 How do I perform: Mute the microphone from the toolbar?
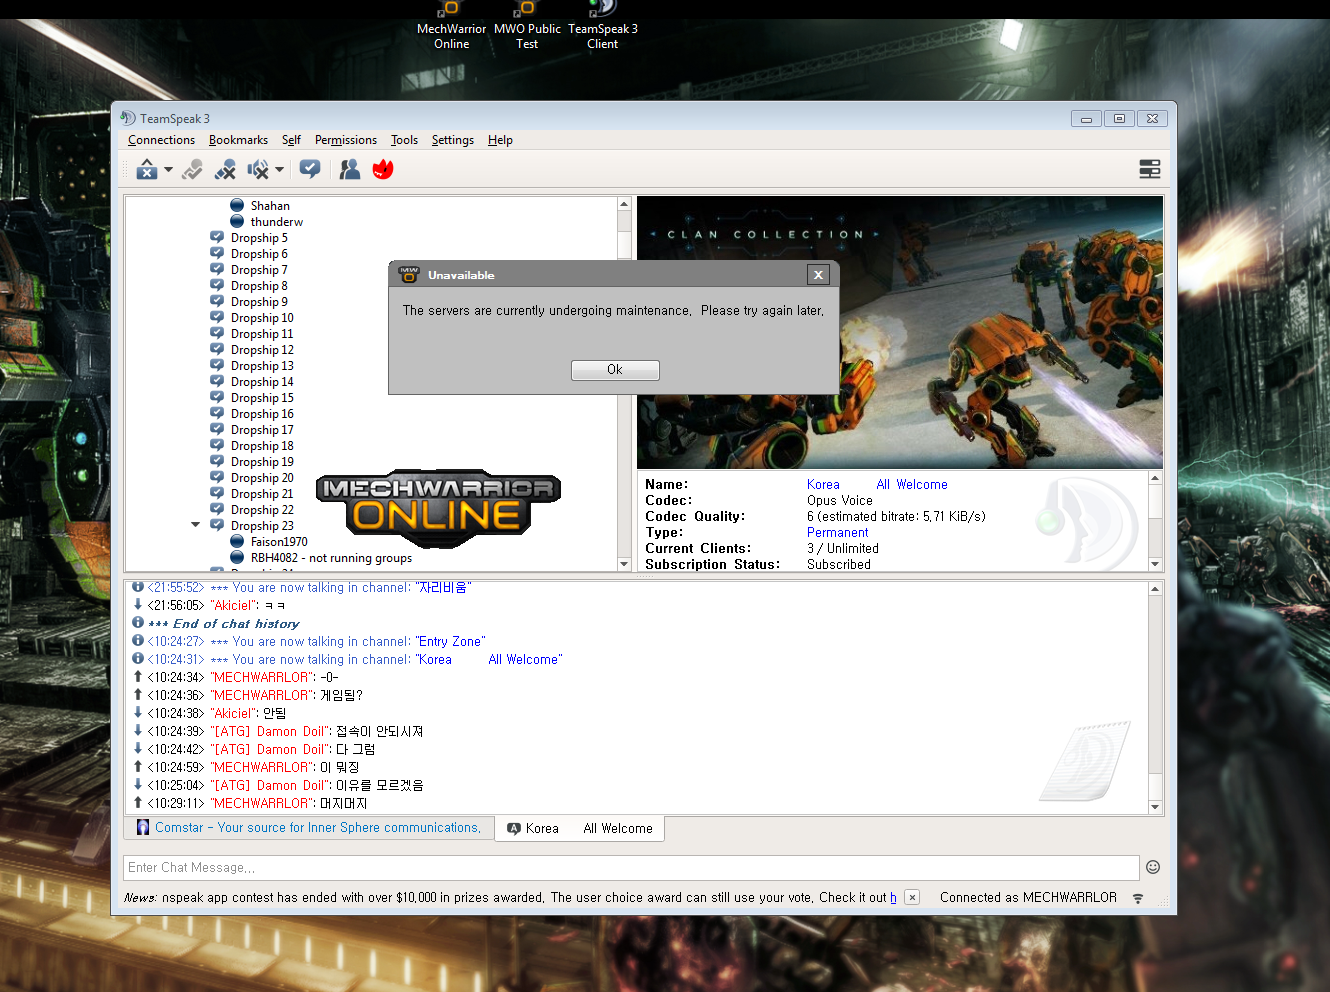(x=225, y=169)
